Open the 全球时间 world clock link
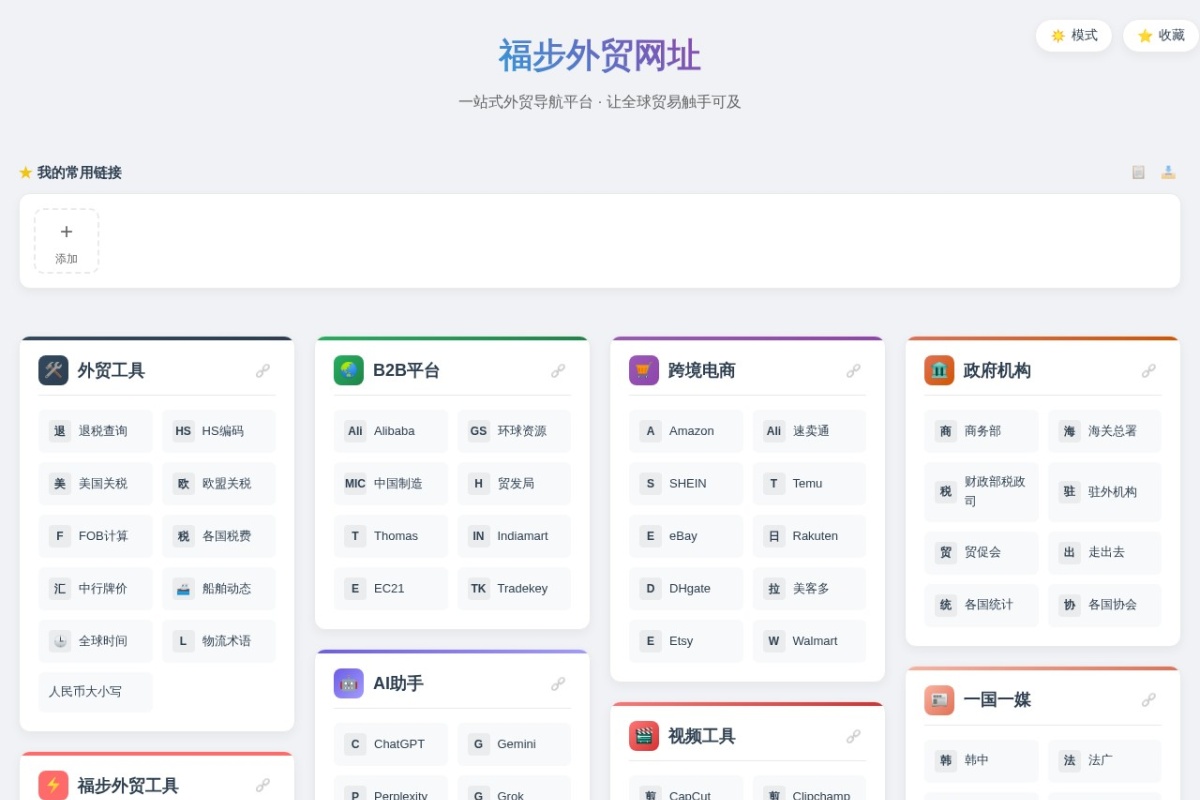Screen dimensions: 1200x800 coord(96,641)
